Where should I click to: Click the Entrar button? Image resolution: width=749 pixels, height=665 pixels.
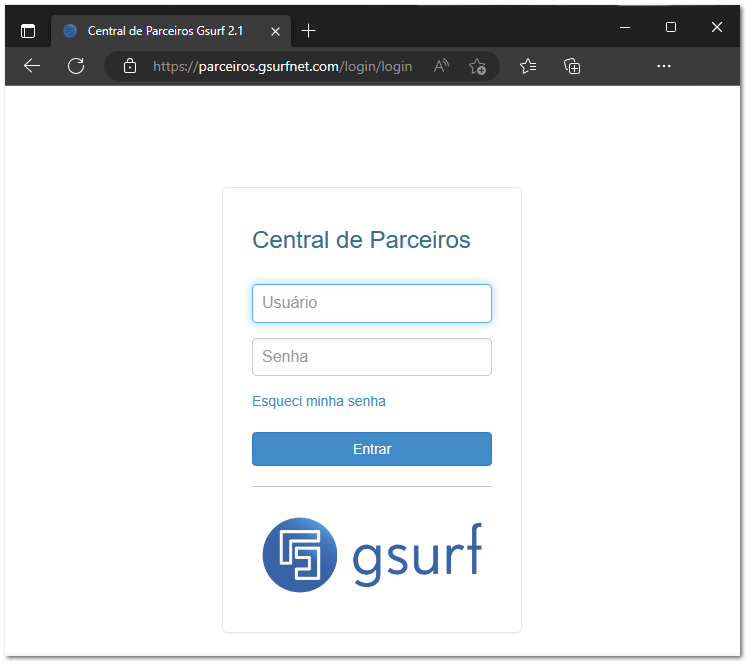(x=372, y=449)
